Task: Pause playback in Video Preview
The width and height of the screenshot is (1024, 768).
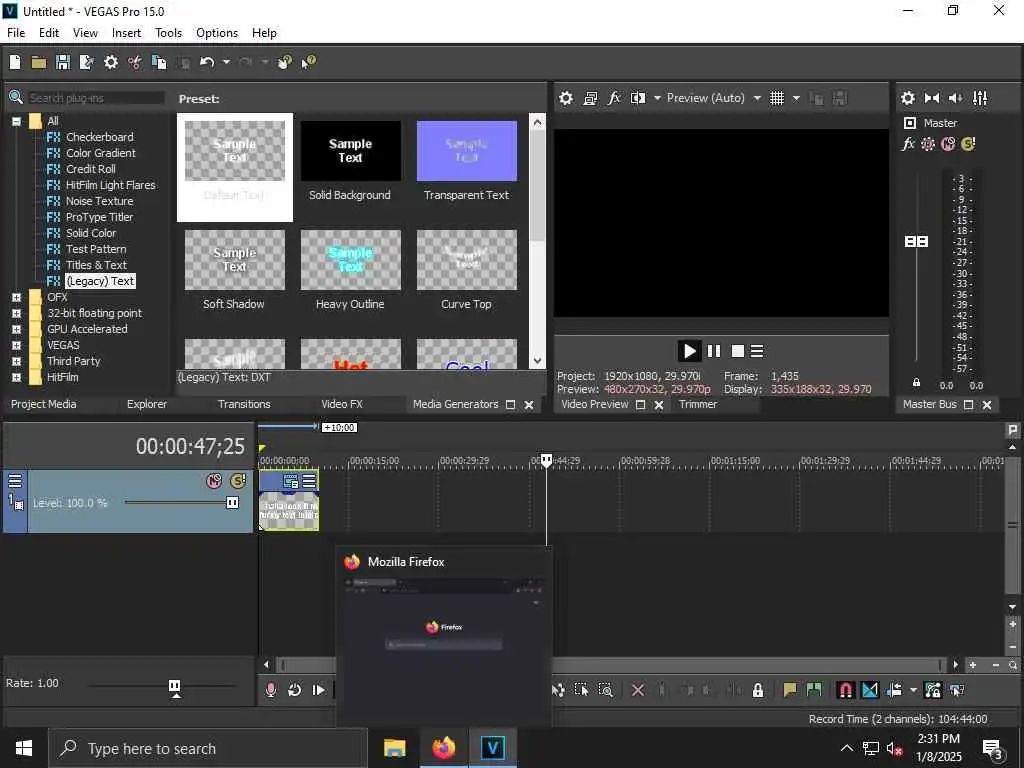Action: pyautogui.click(x=714, y=351)
